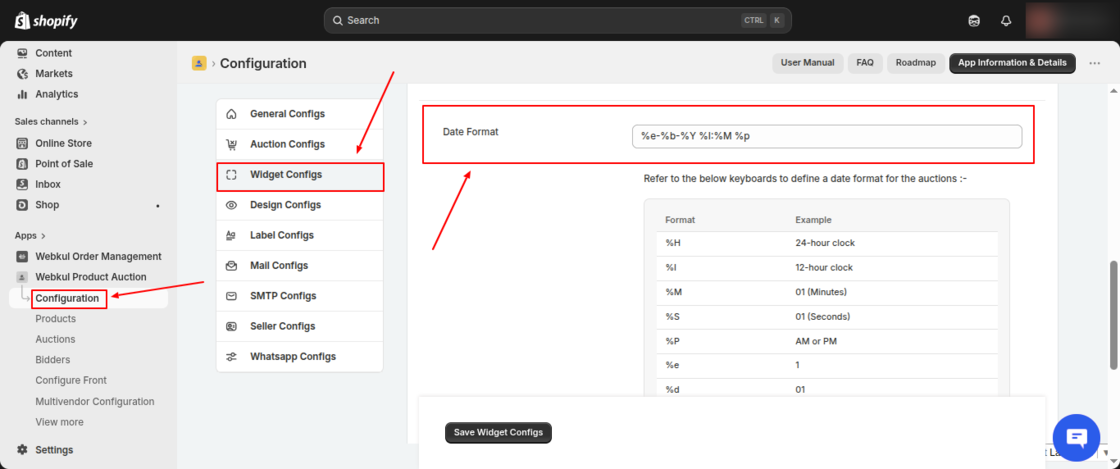Click the Design Configs eye icon
The width and height of the screenshot is (1120, 469).
tap(231, 205)
